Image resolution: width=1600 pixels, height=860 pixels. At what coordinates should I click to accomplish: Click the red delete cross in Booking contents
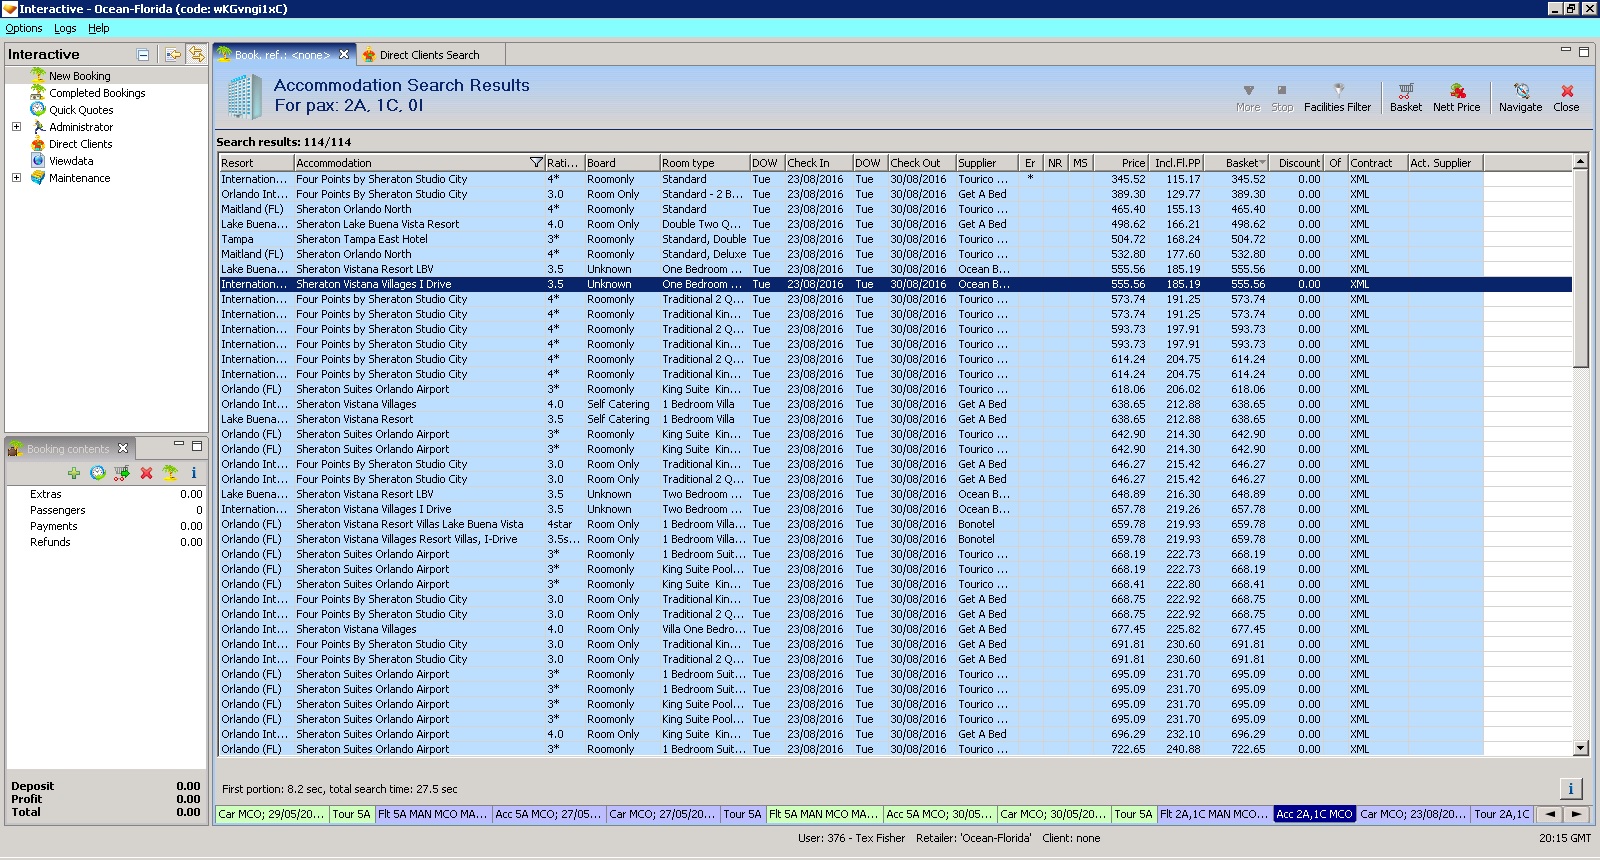(146, 473)
